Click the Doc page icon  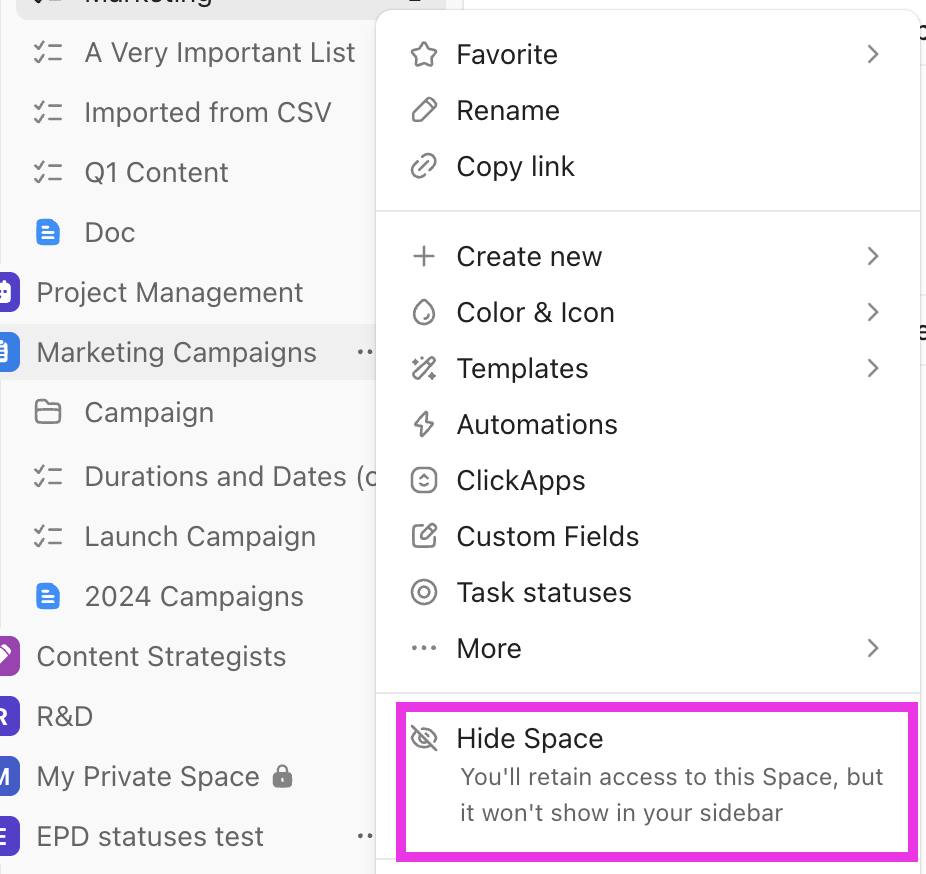pyautogui.click(x=48, y=232)
